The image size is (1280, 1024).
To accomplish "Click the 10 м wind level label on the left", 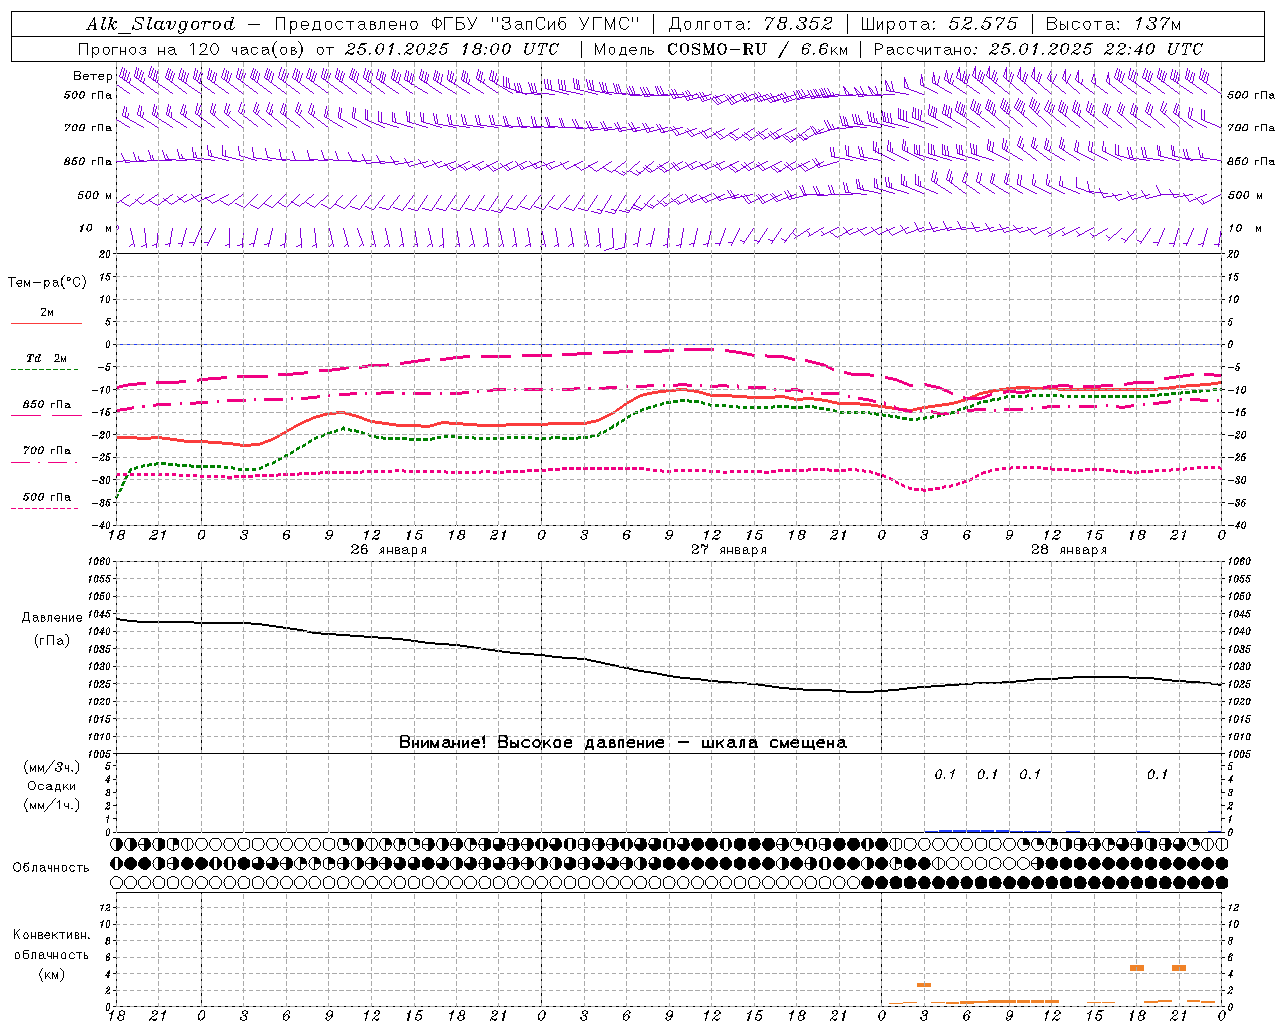I will [x=95, y=228].
